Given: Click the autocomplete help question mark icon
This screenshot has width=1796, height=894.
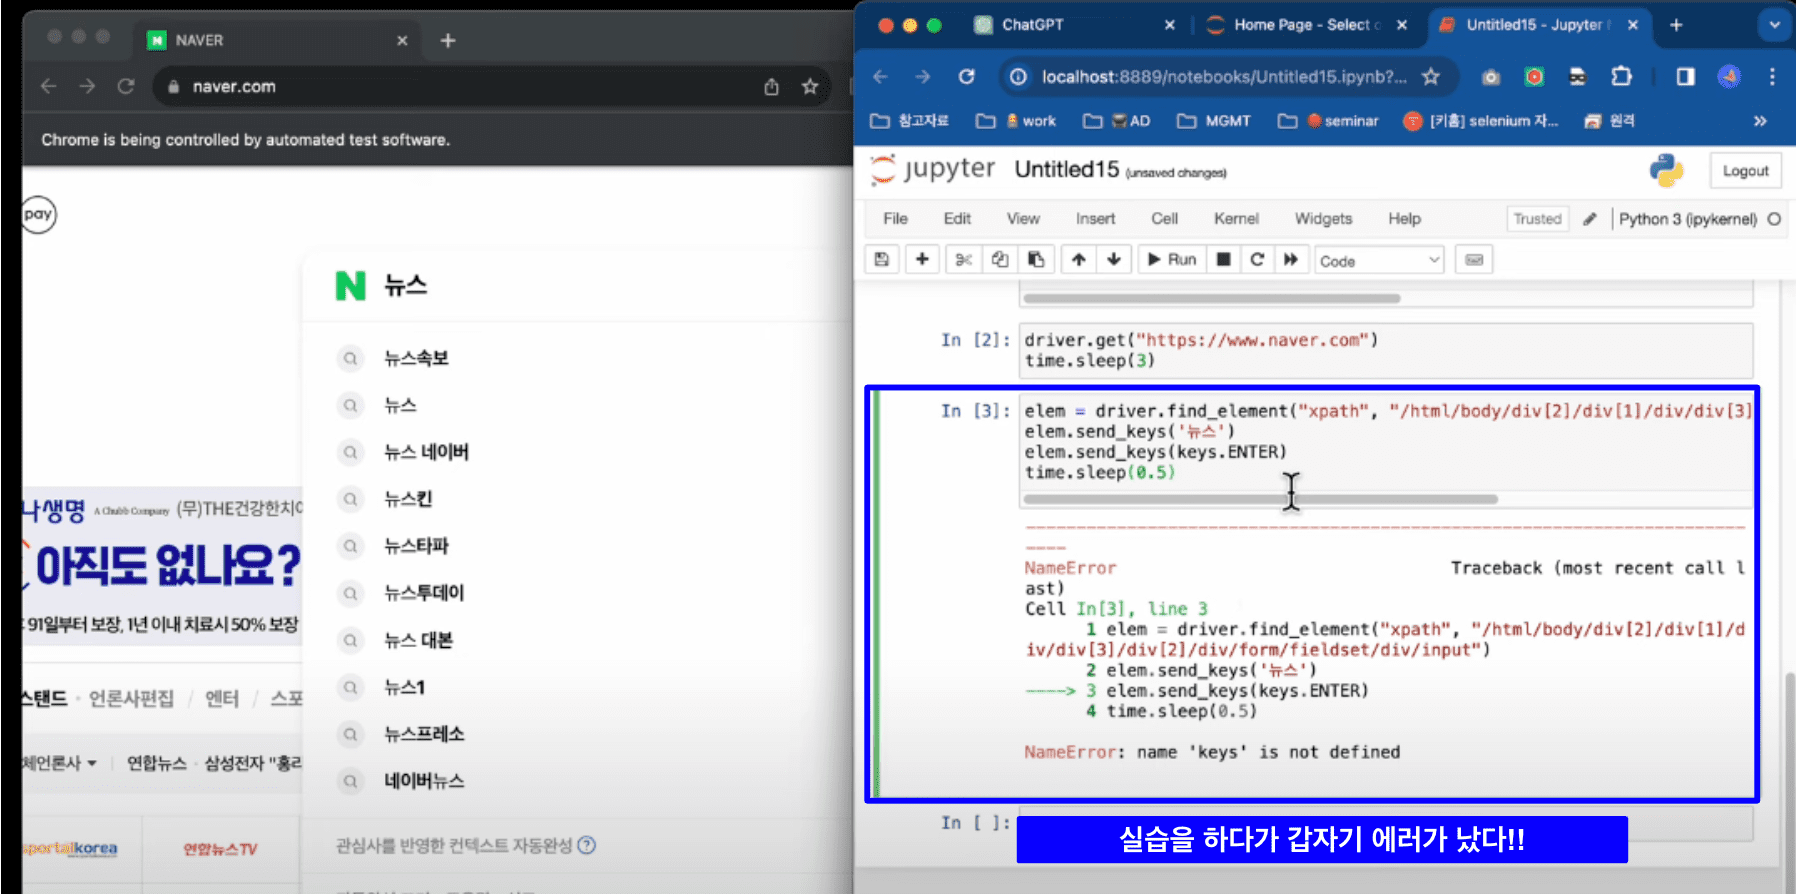Looking at the screenshot, I should pos(587,845).
